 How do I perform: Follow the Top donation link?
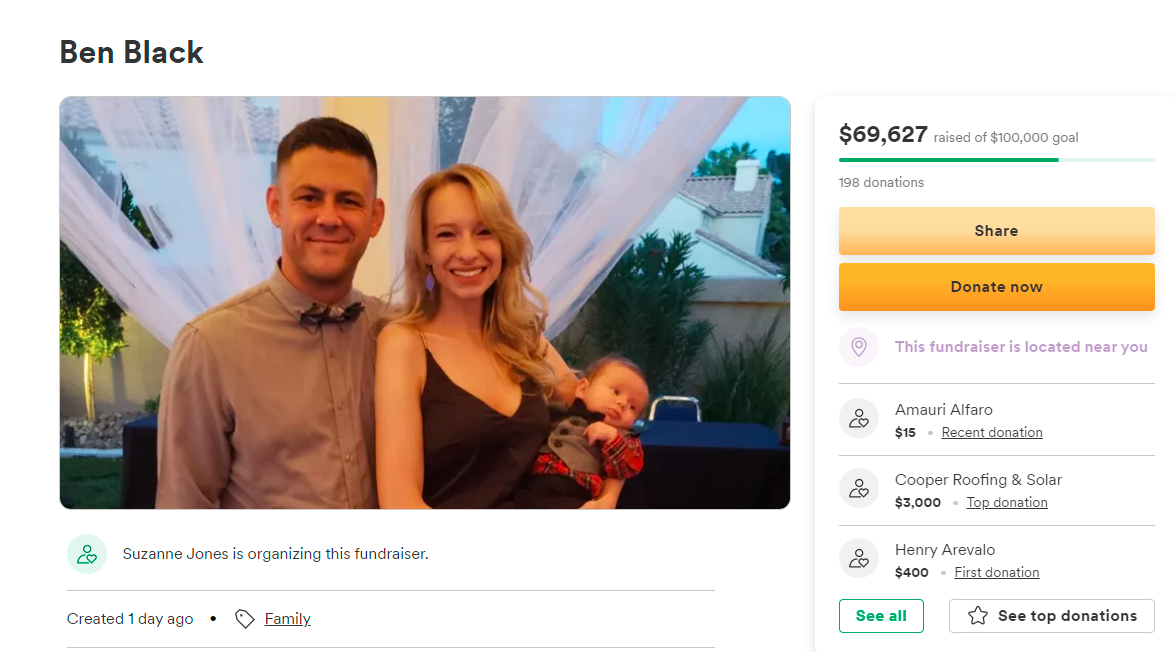pos(1007,503)
